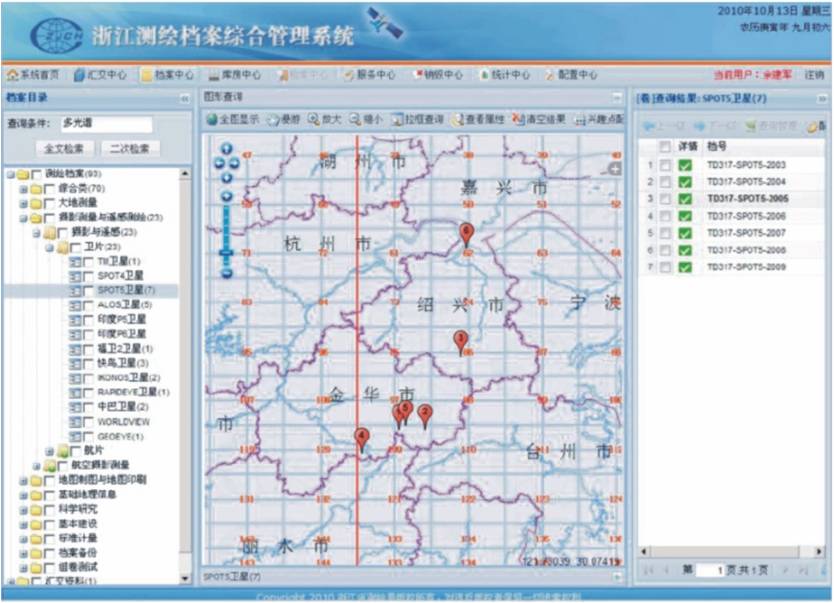The width and height of the screenshot is (834, 603).
Task: Expand the 科学研究 tree folder
Action: 22,509
